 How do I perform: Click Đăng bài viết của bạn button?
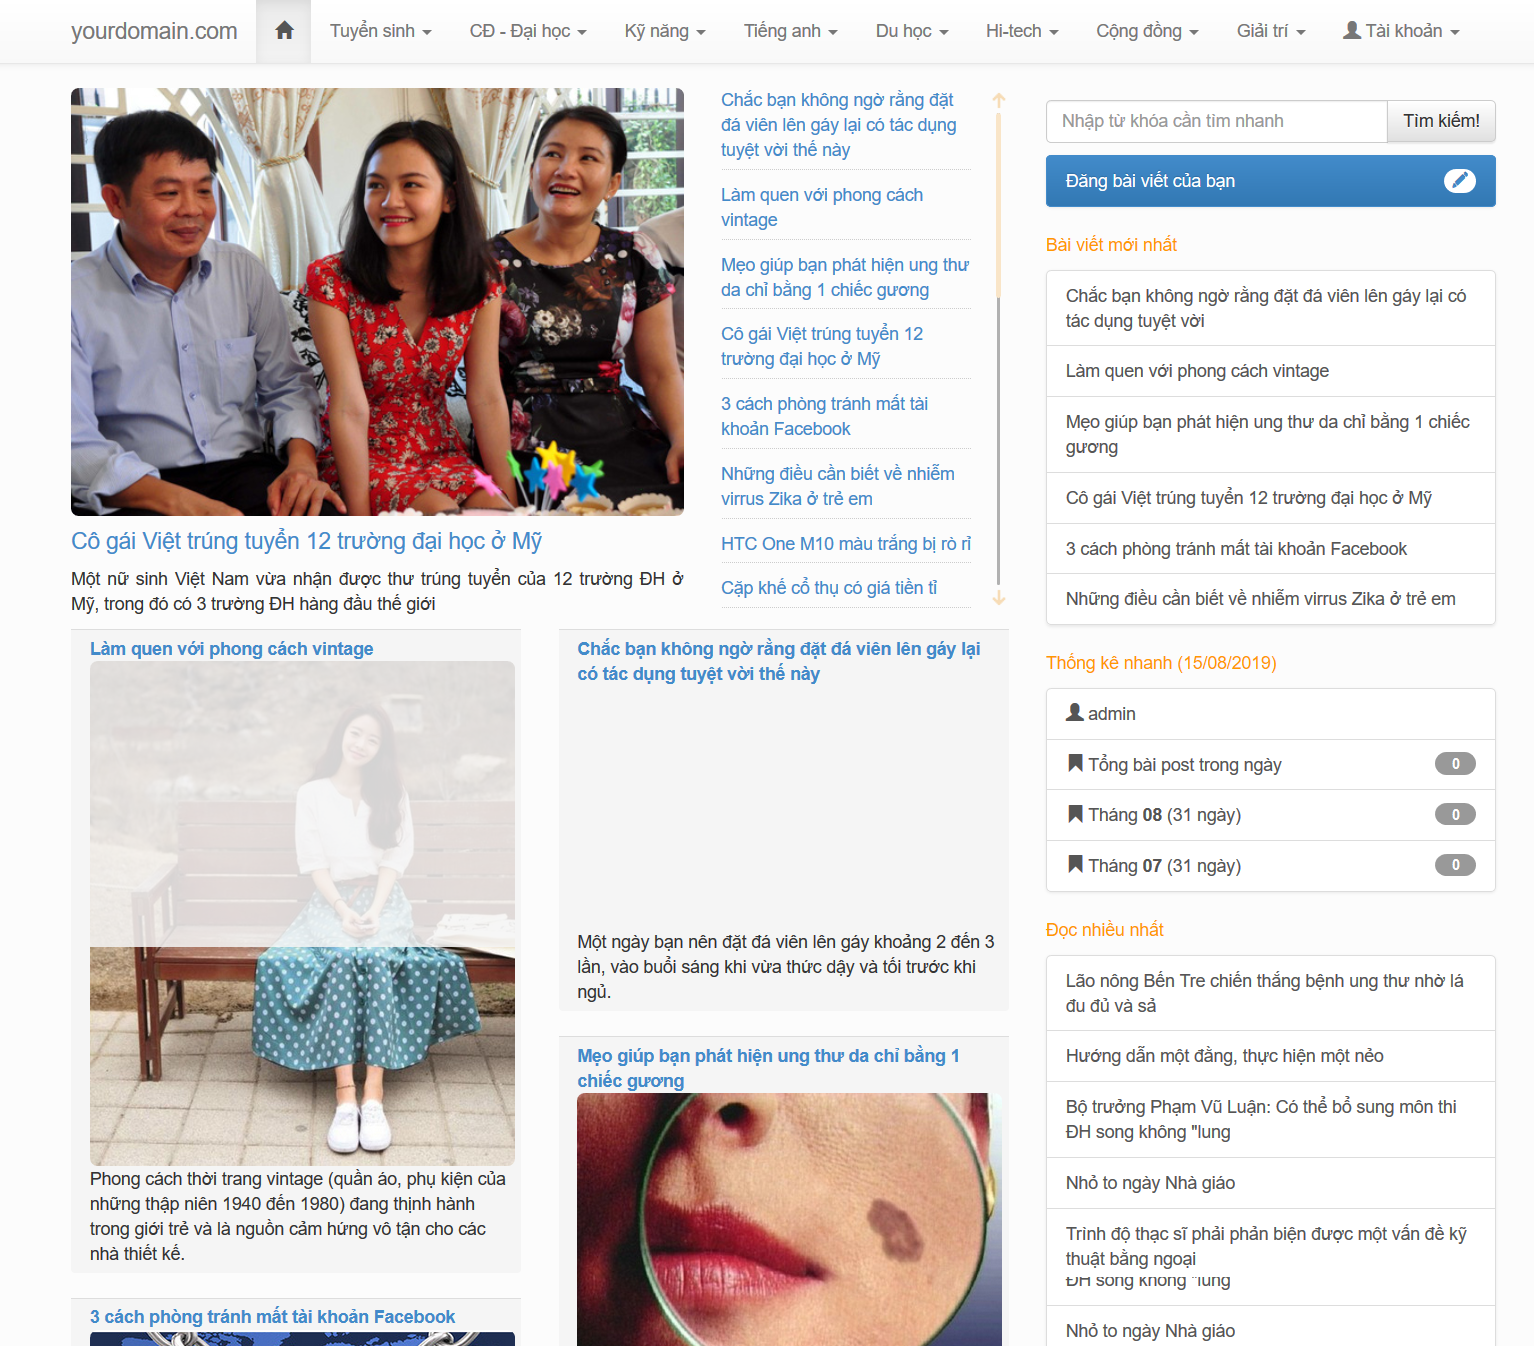1270,181
